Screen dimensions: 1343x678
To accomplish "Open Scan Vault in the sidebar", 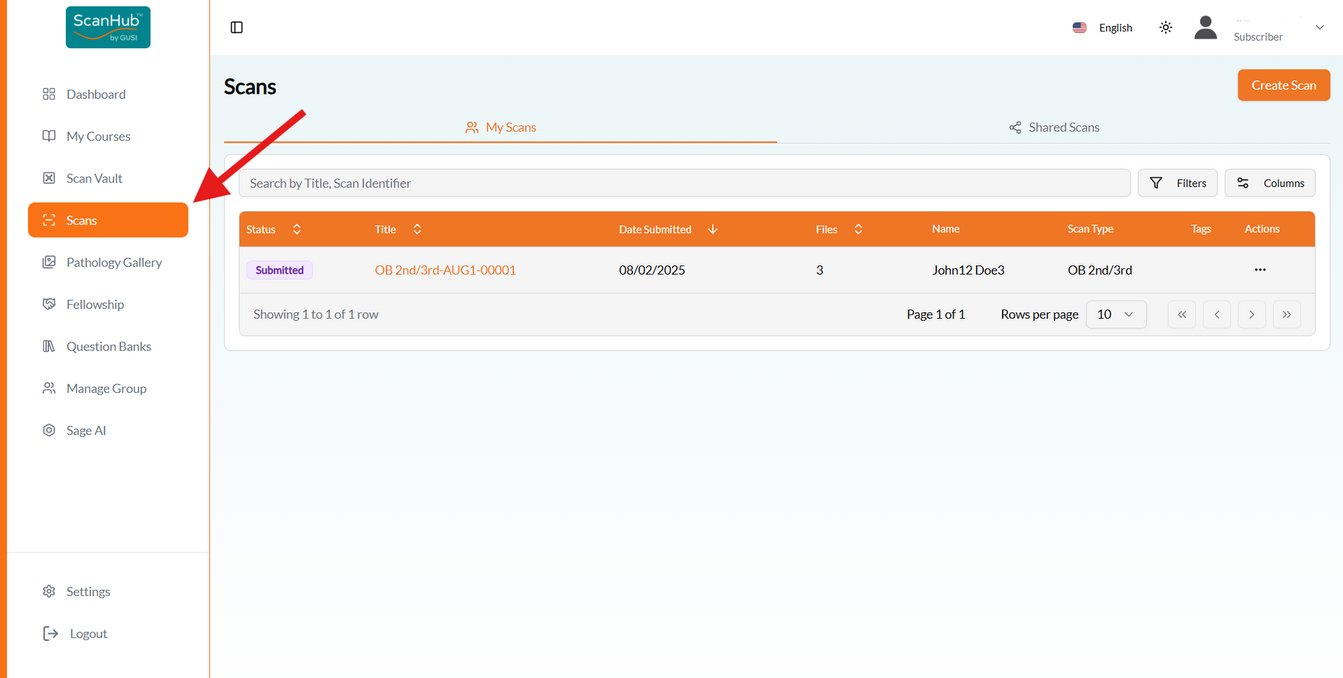I will click(x=108, y=178).
